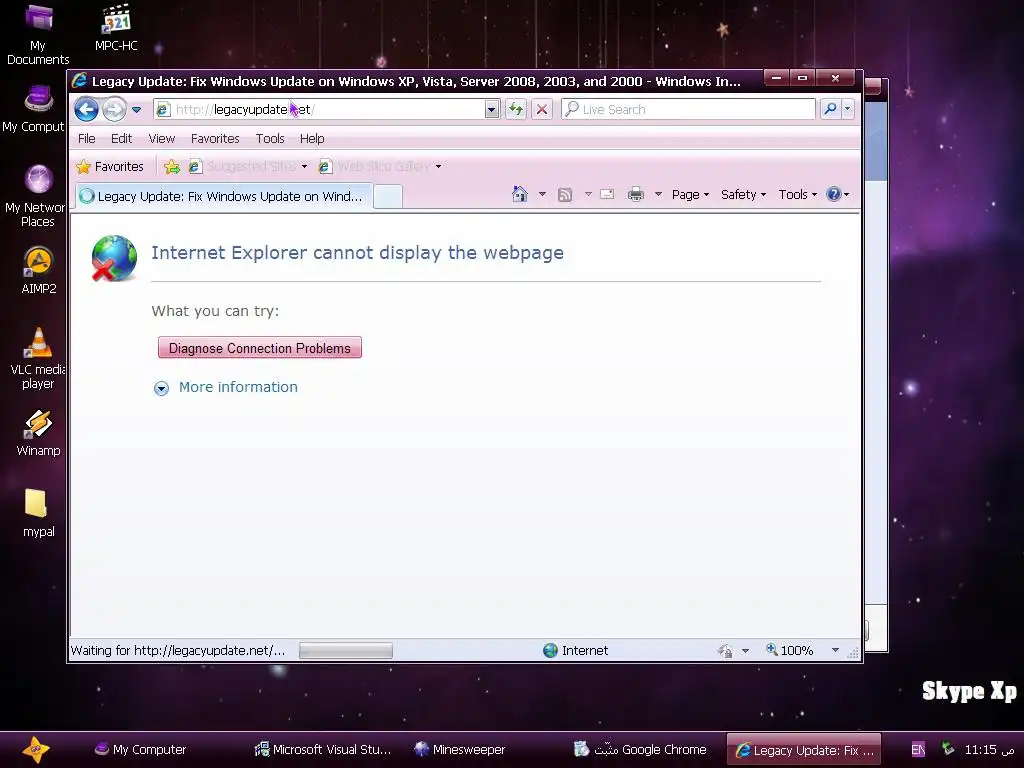Open a new blank tab
The width and height of the screenshot is (1024, 768).
pyautogui.click(x=388, y=197)
